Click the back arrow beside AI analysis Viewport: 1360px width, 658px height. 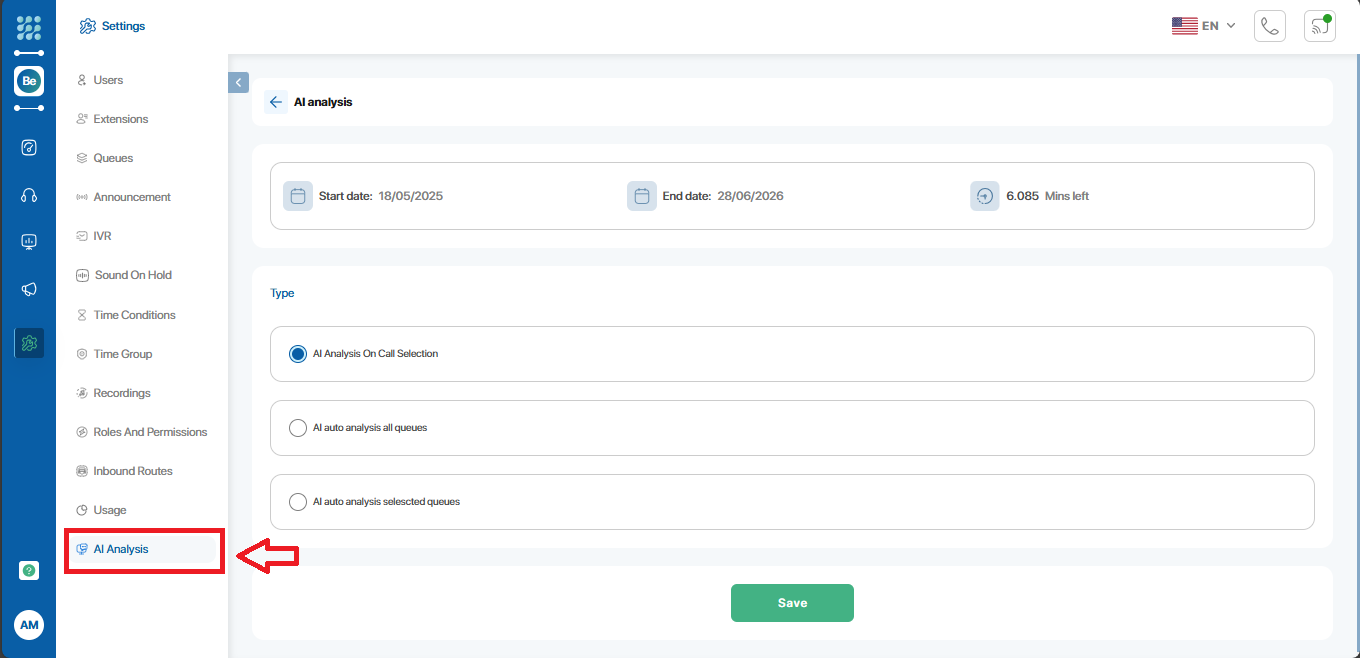276,102
